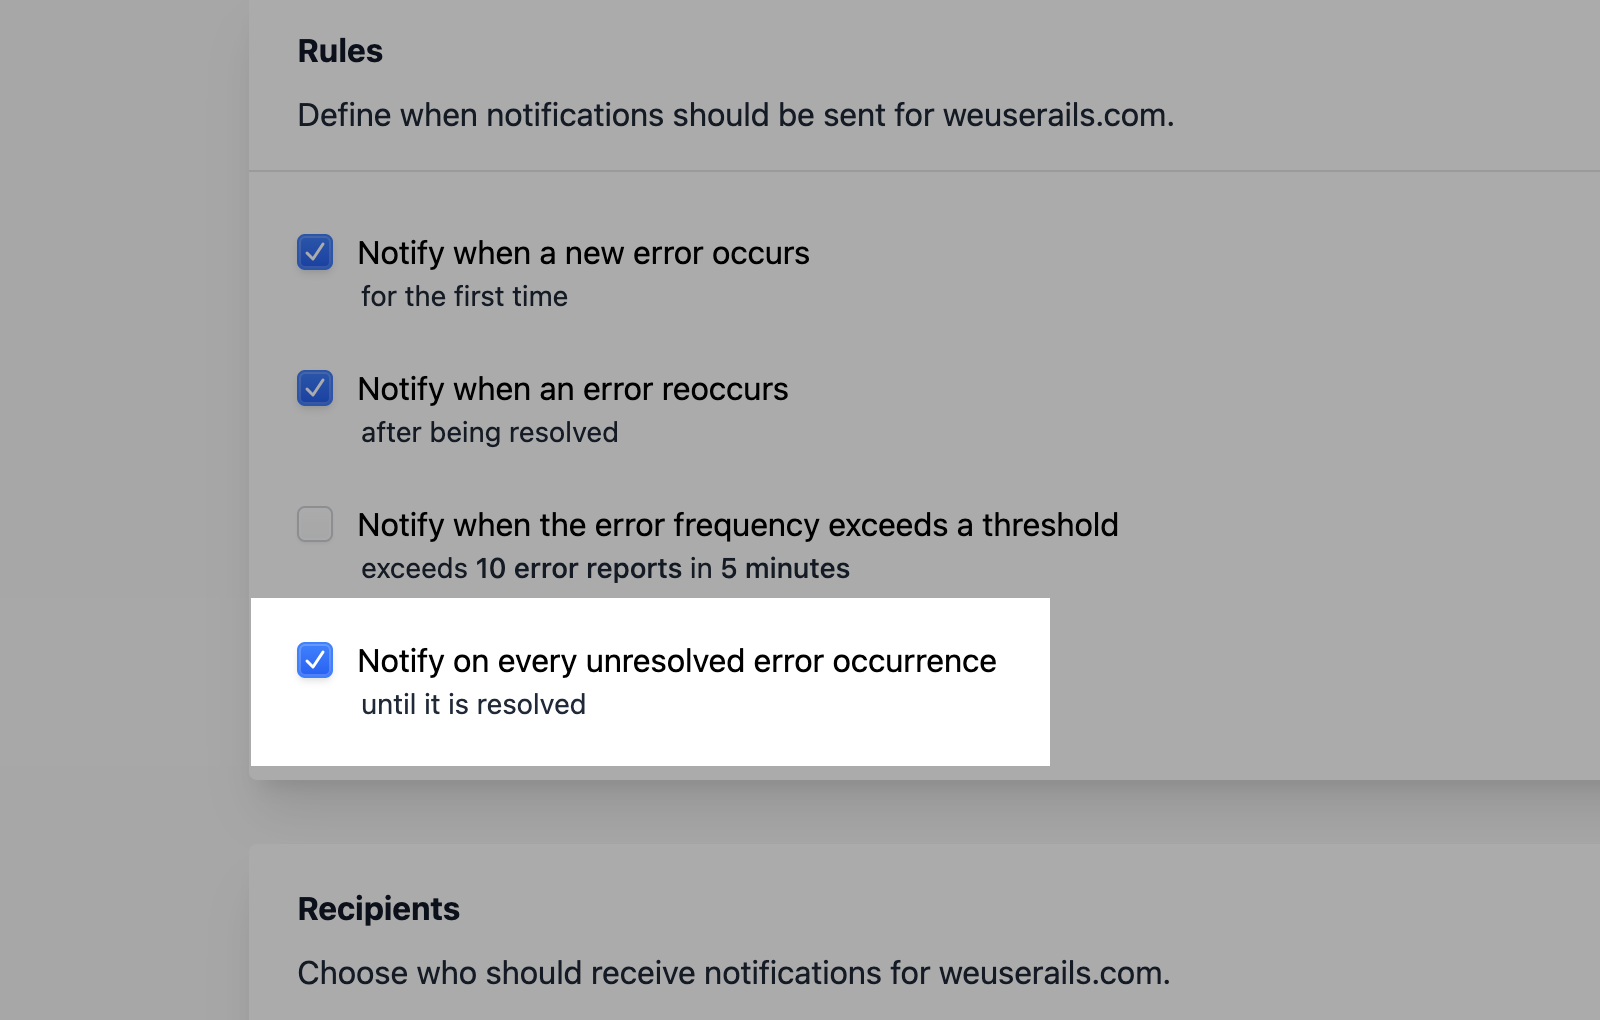The image size is (1600, 1020).
Task: Click the 'Rules' section heading
Action: [339, 50]
